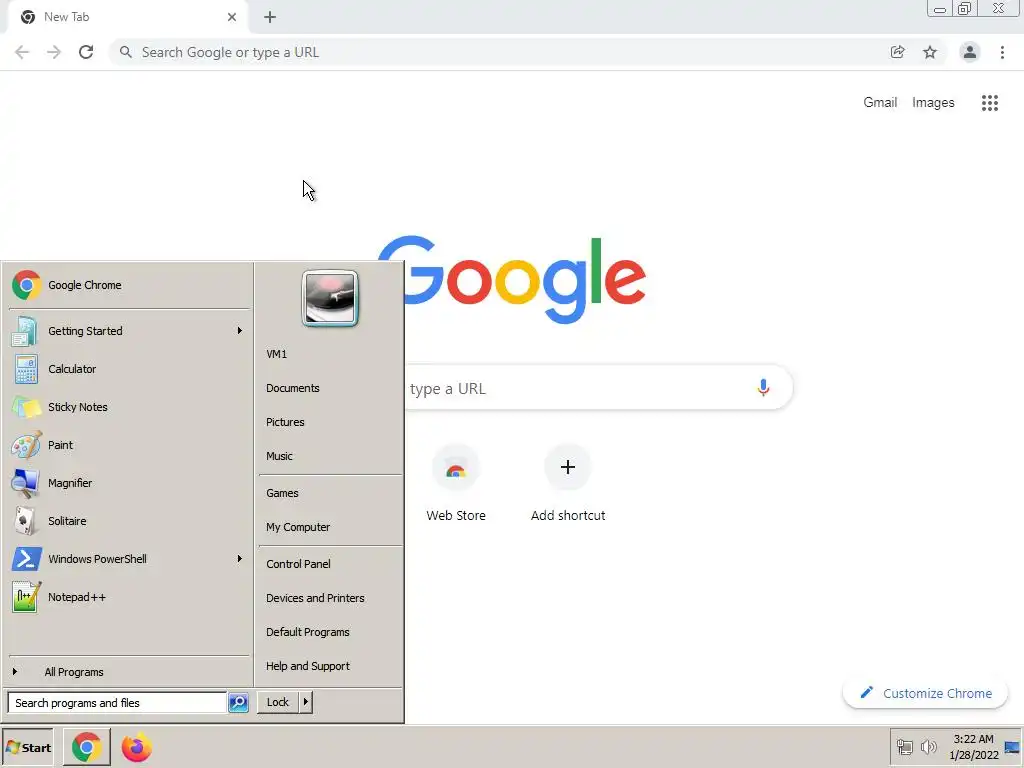Close the New Tab tab
This screenshot has height=768, width=1024.
point(232,17)
